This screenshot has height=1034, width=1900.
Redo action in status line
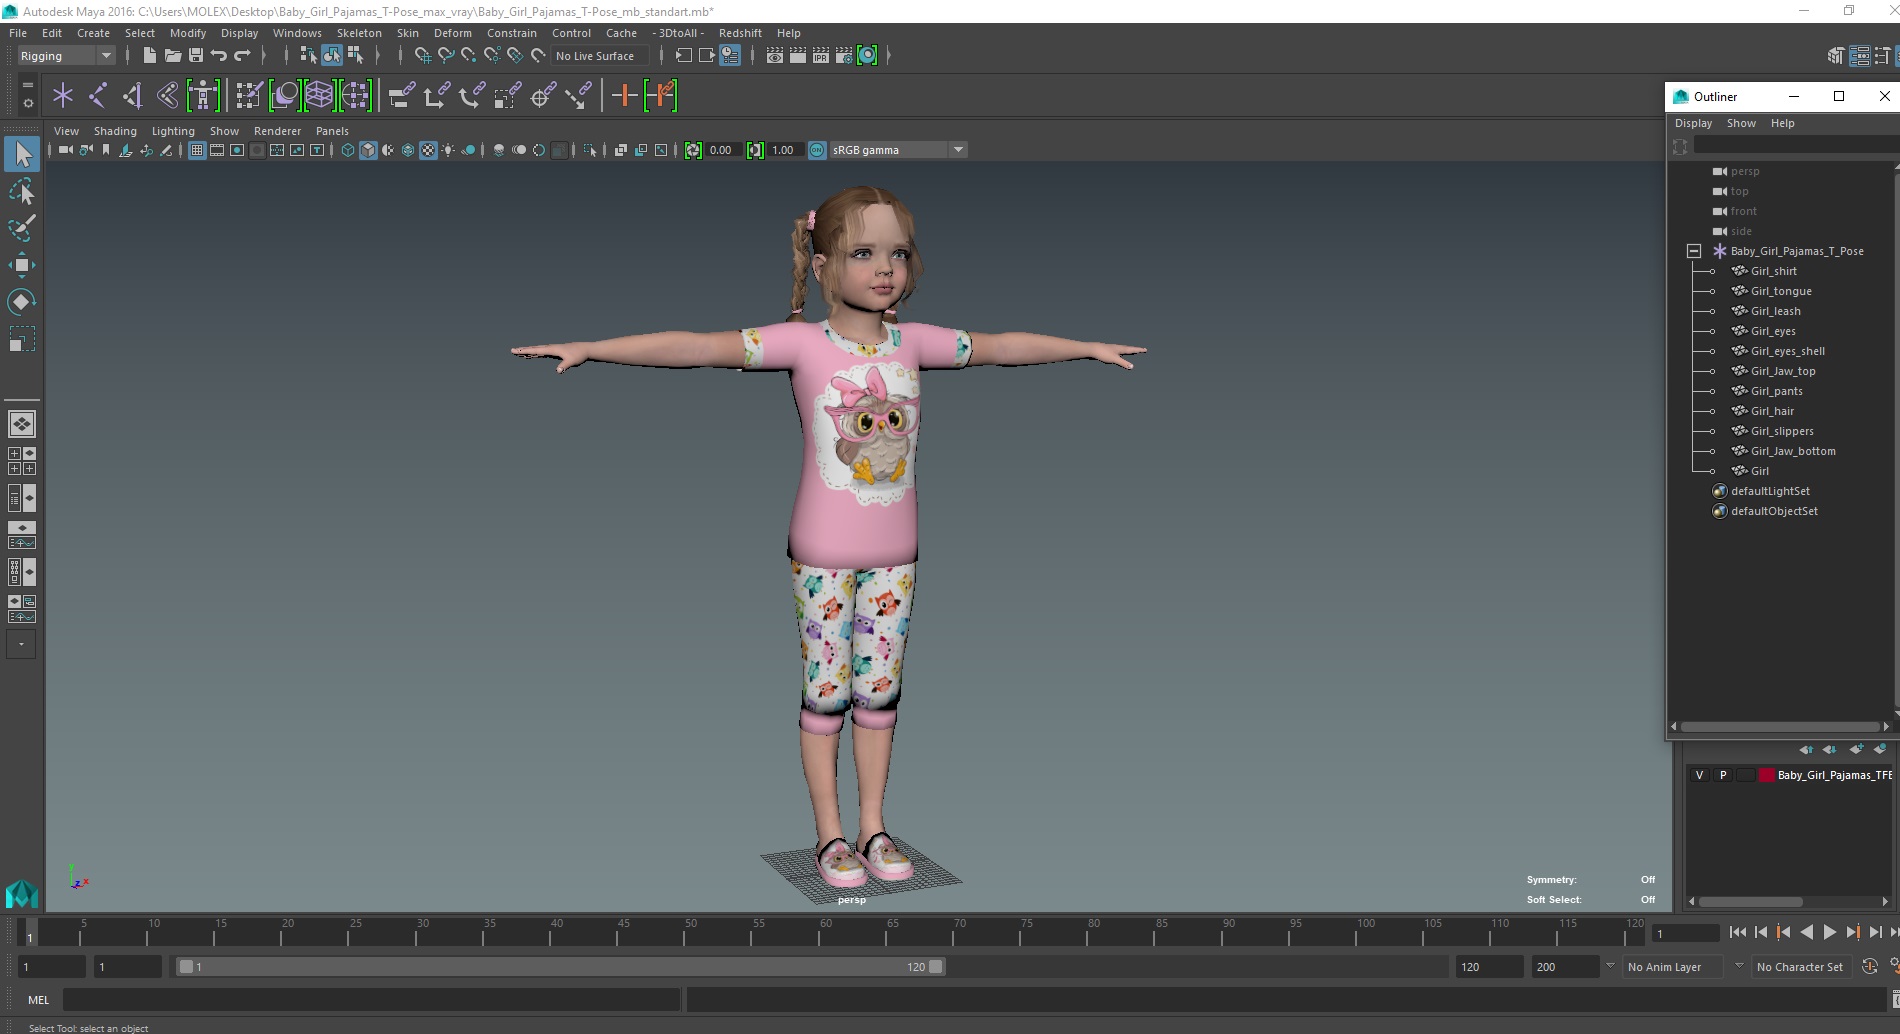[242, 56]
